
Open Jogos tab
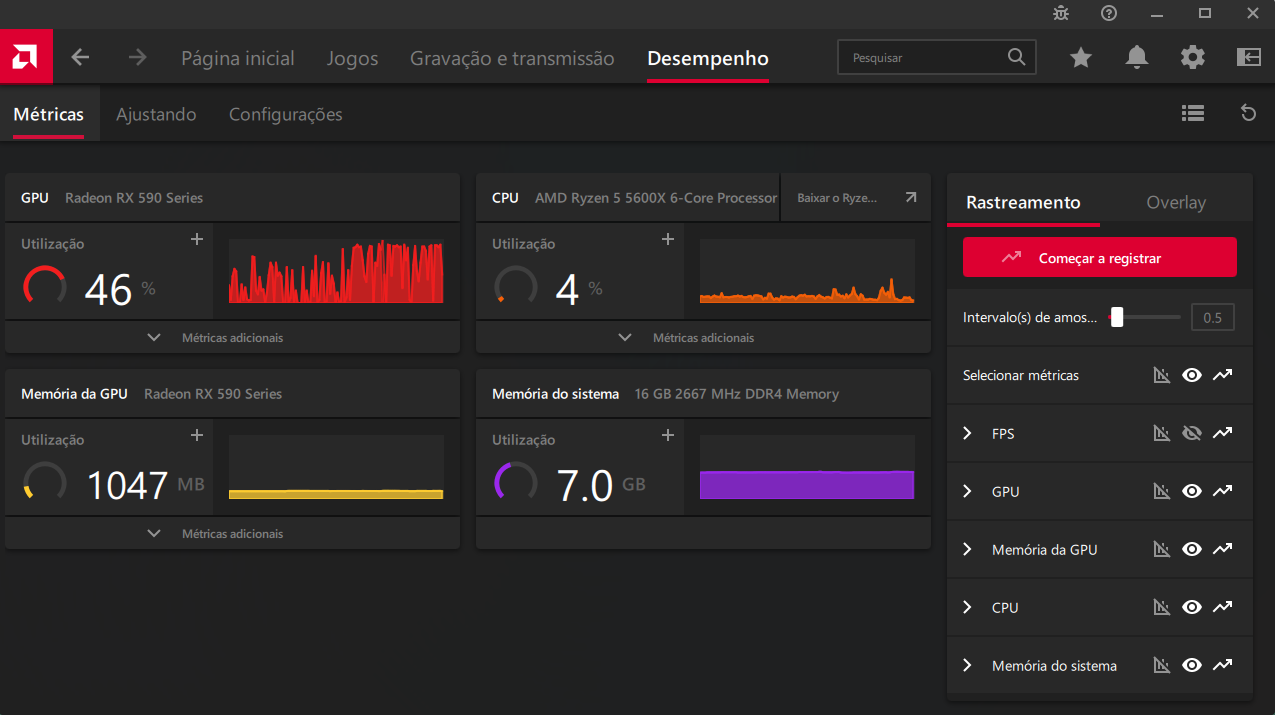[x=352, y=58]
